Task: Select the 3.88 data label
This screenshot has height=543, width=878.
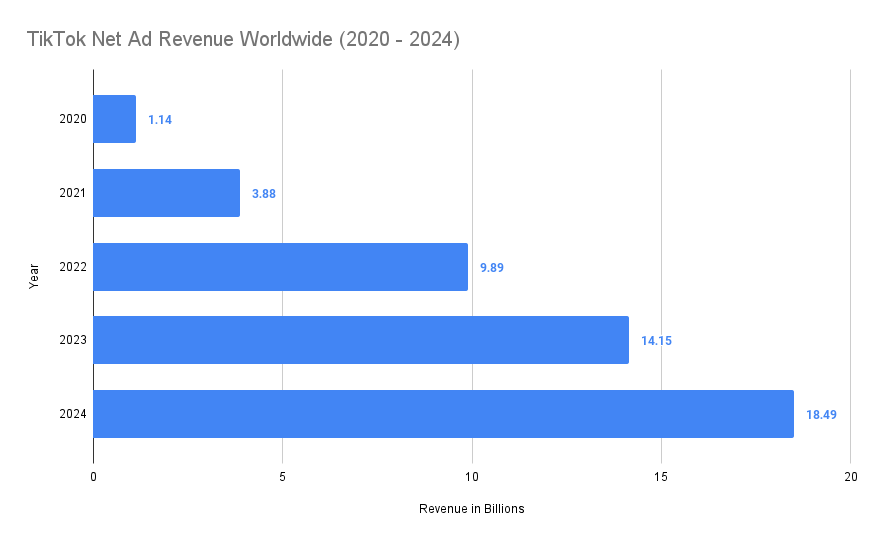Action: pyautogui.click(x=263, y=193)
